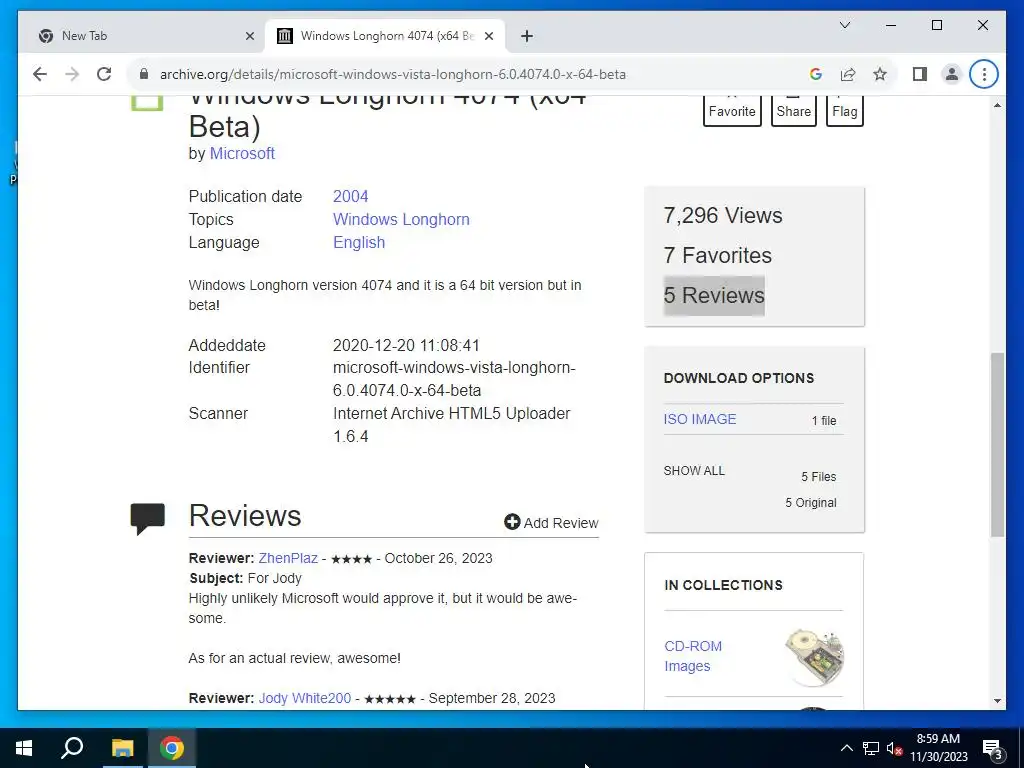Click the CD-ROM collection thumbnail

[x=814, y=657]
